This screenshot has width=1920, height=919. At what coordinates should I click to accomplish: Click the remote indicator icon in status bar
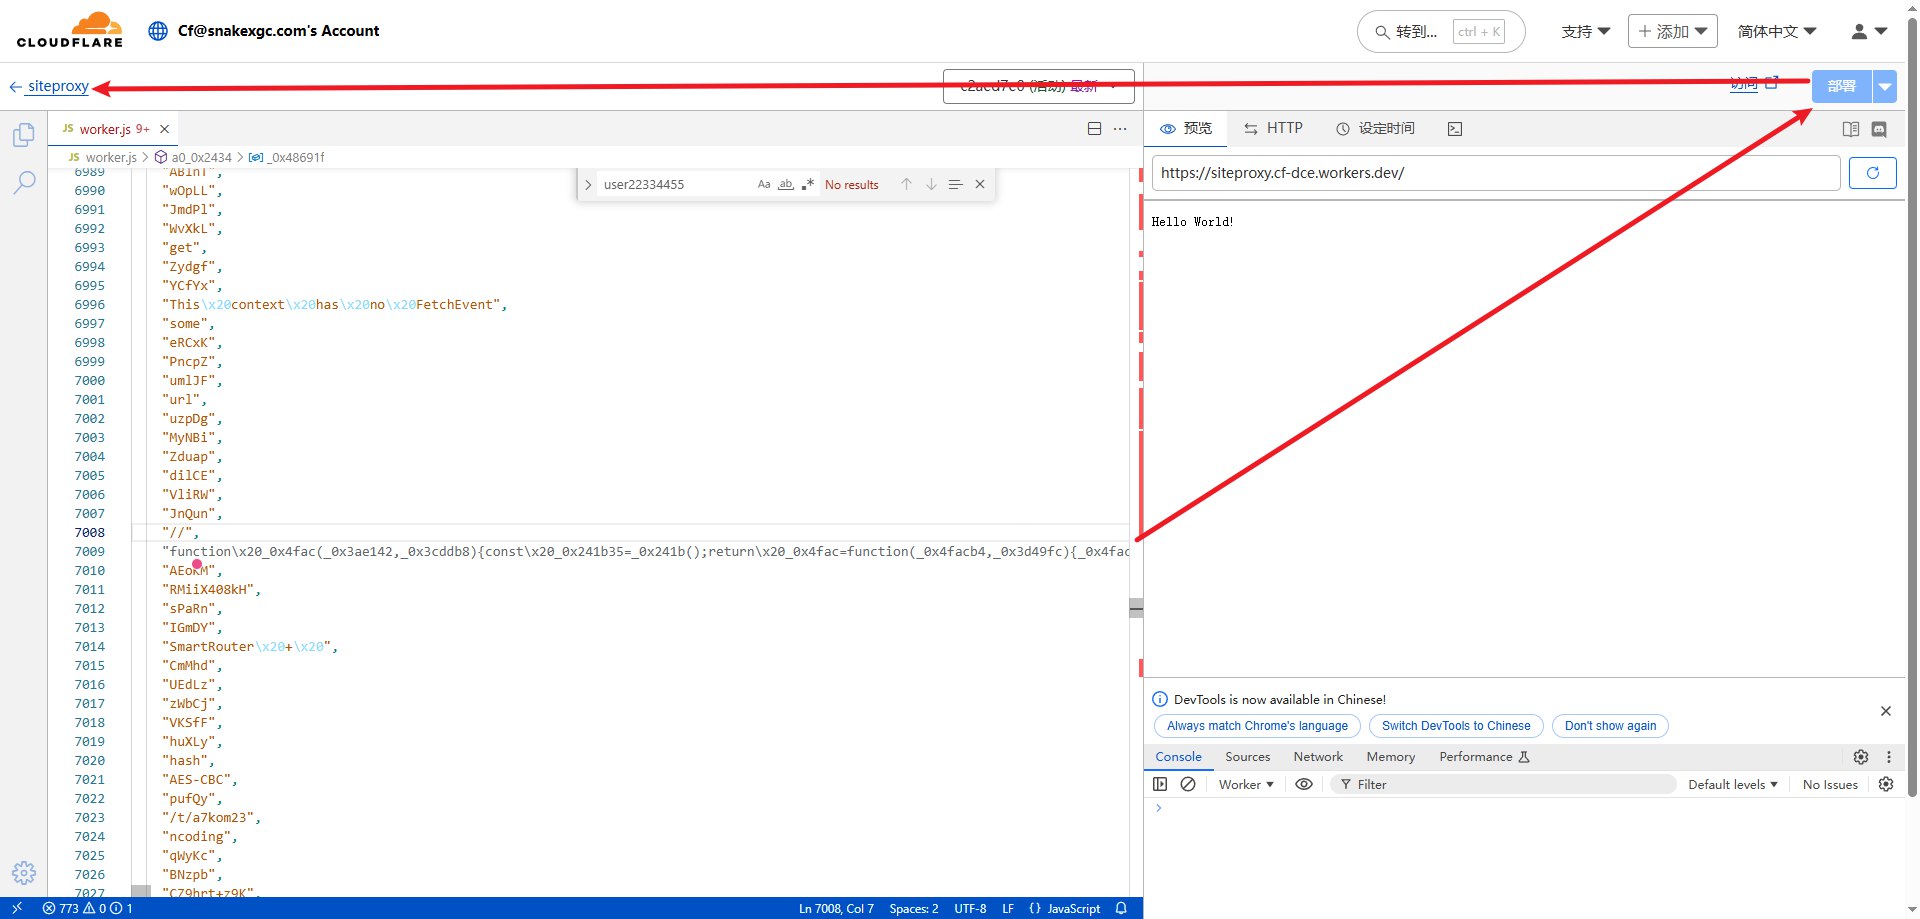(17, 908)
